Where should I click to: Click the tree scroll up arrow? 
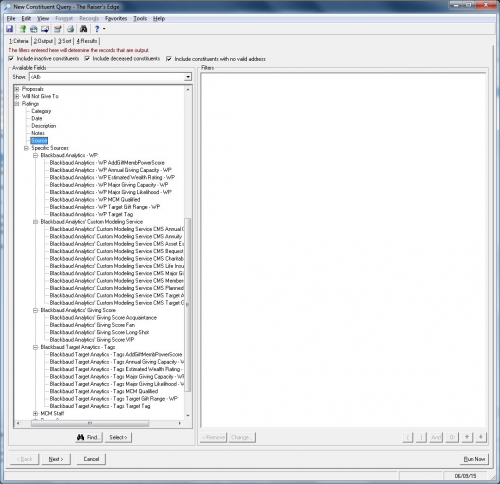click(188, 90)
